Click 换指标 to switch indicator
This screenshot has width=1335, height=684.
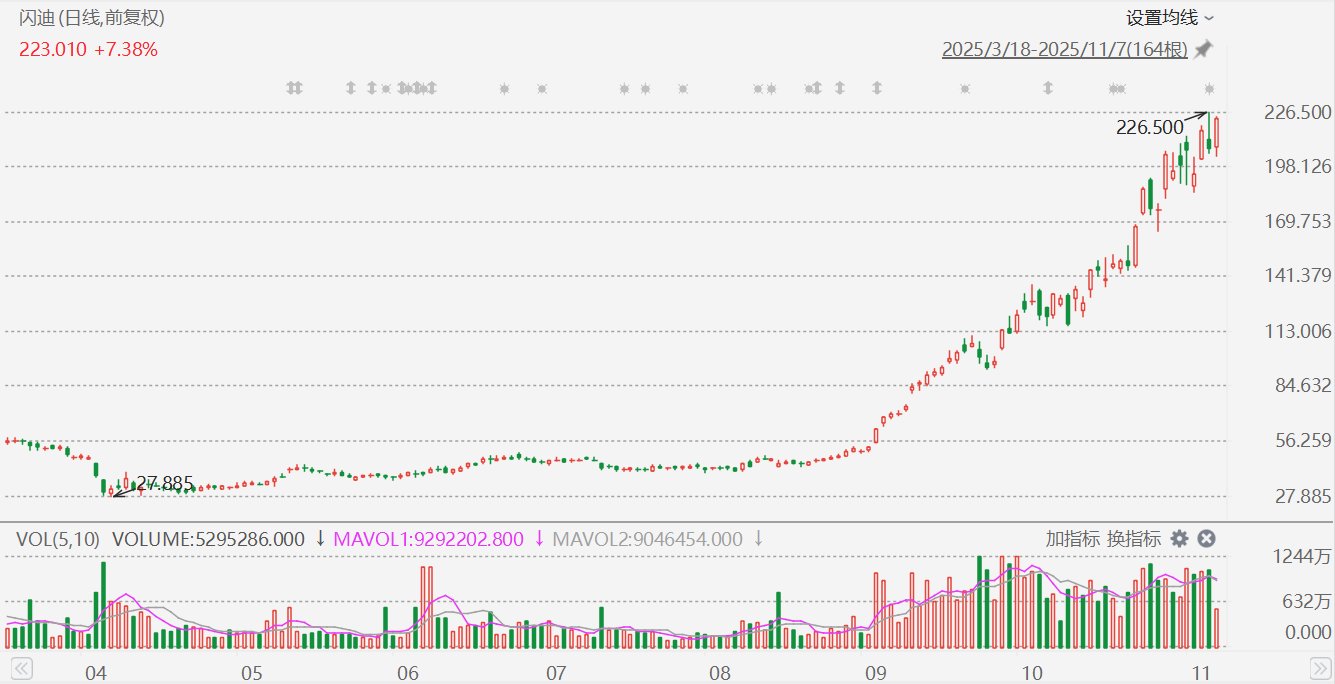(x=1133, y=539)
